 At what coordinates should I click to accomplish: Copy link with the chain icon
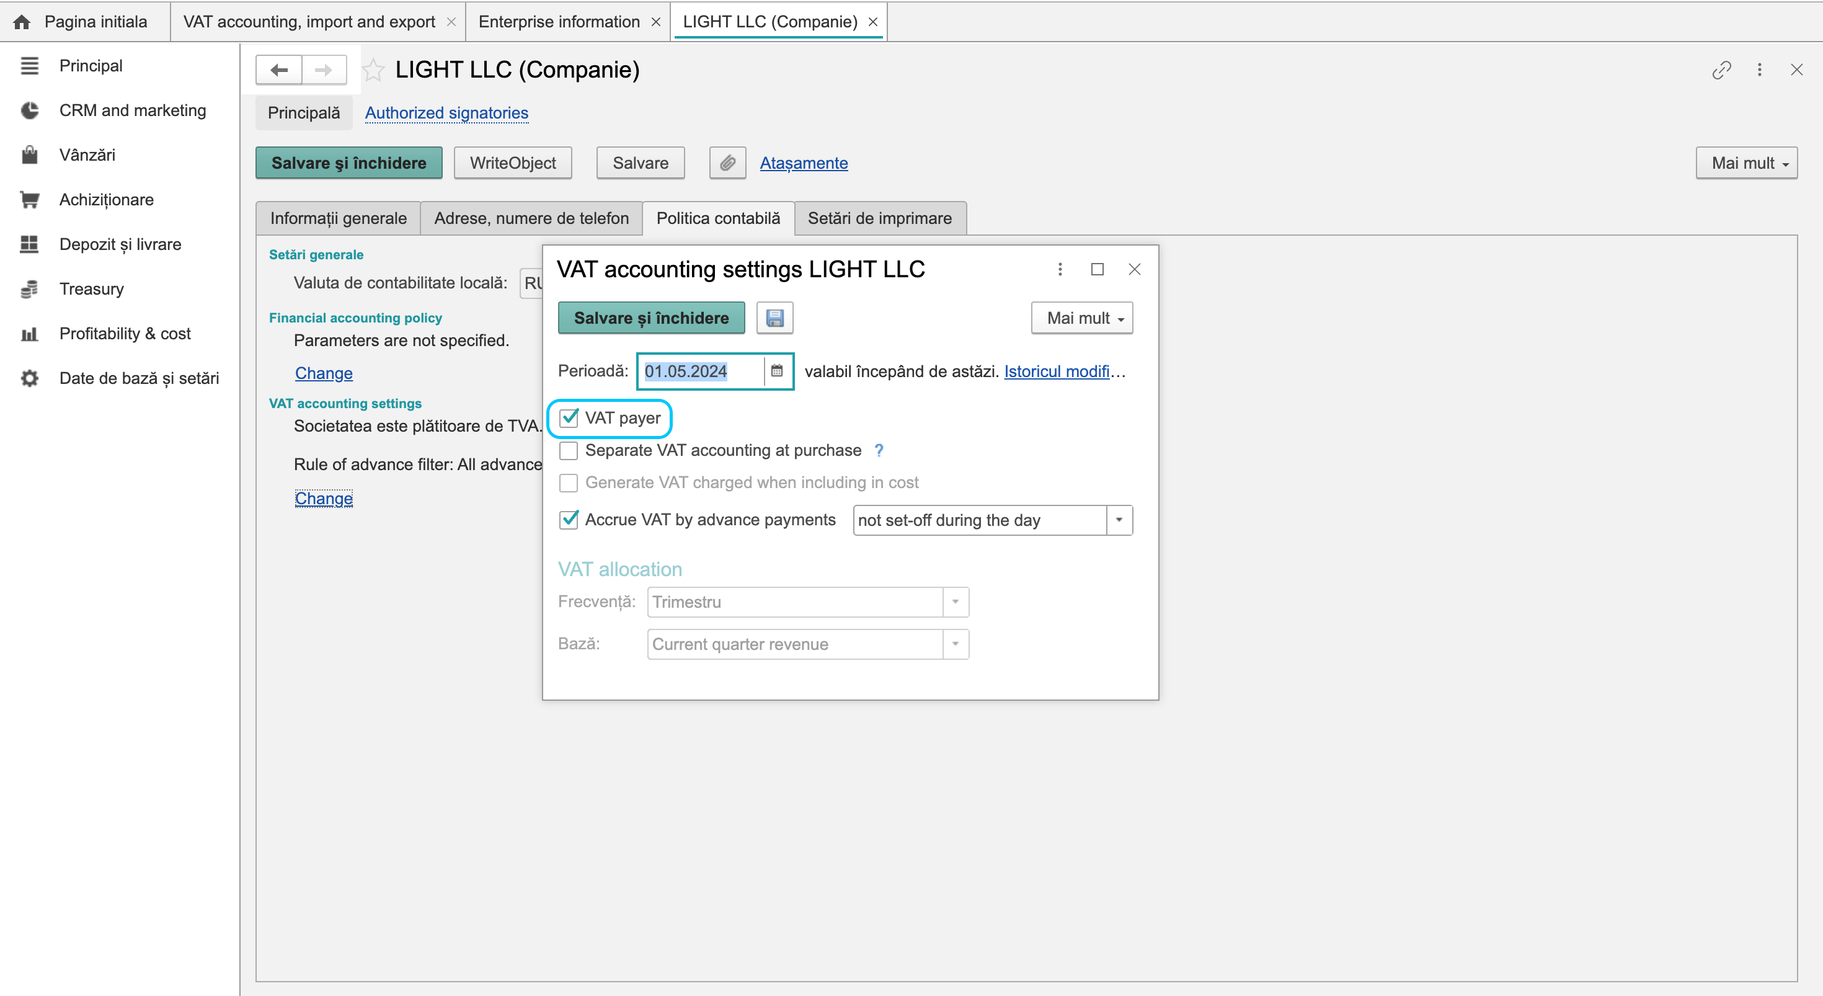click(1721, 70)
